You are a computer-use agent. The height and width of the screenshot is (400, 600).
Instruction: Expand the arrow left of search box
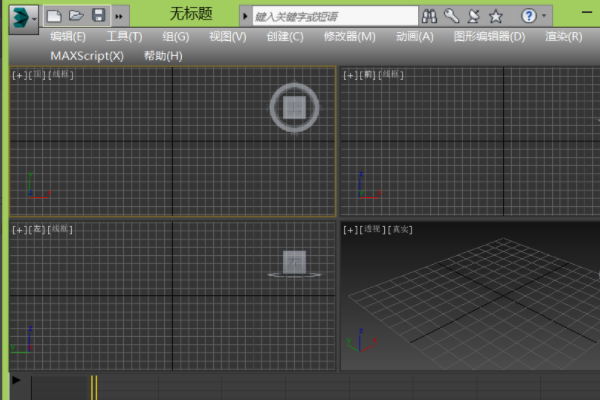pos(245,16)
